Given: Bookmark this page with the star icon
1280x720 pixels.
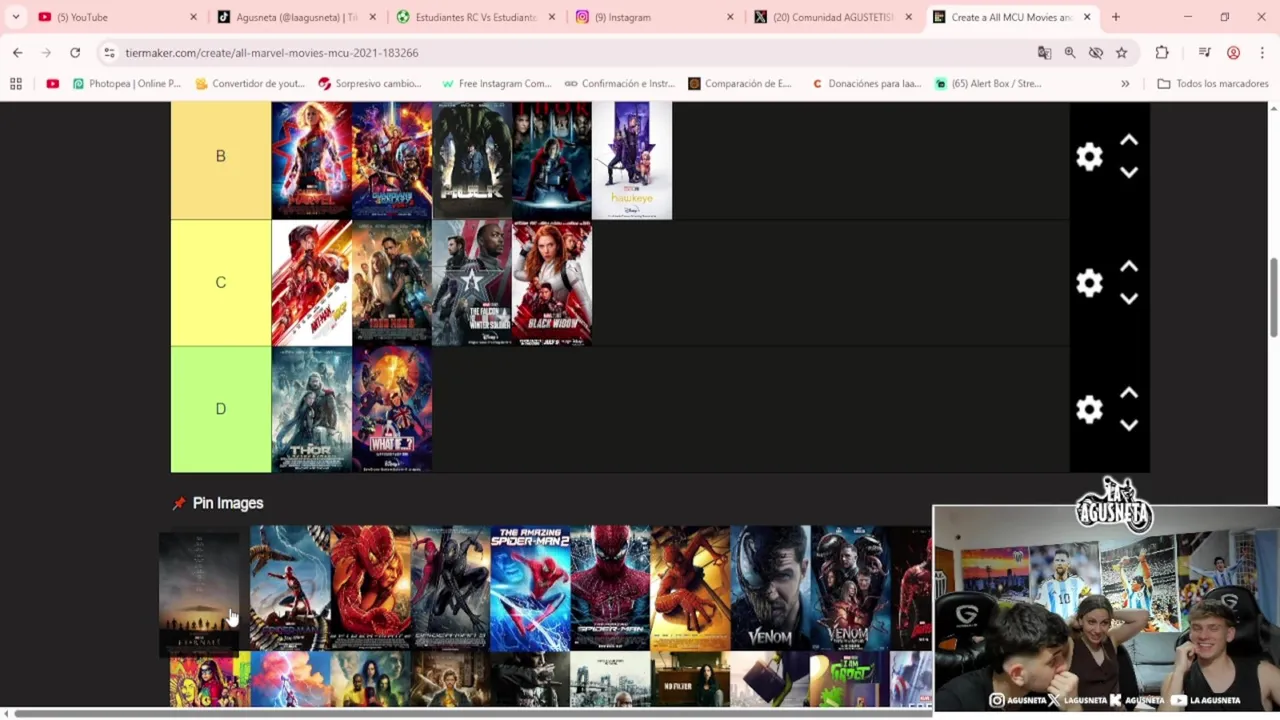Looking at the screenshot, I should click(x=1122, y=53).
